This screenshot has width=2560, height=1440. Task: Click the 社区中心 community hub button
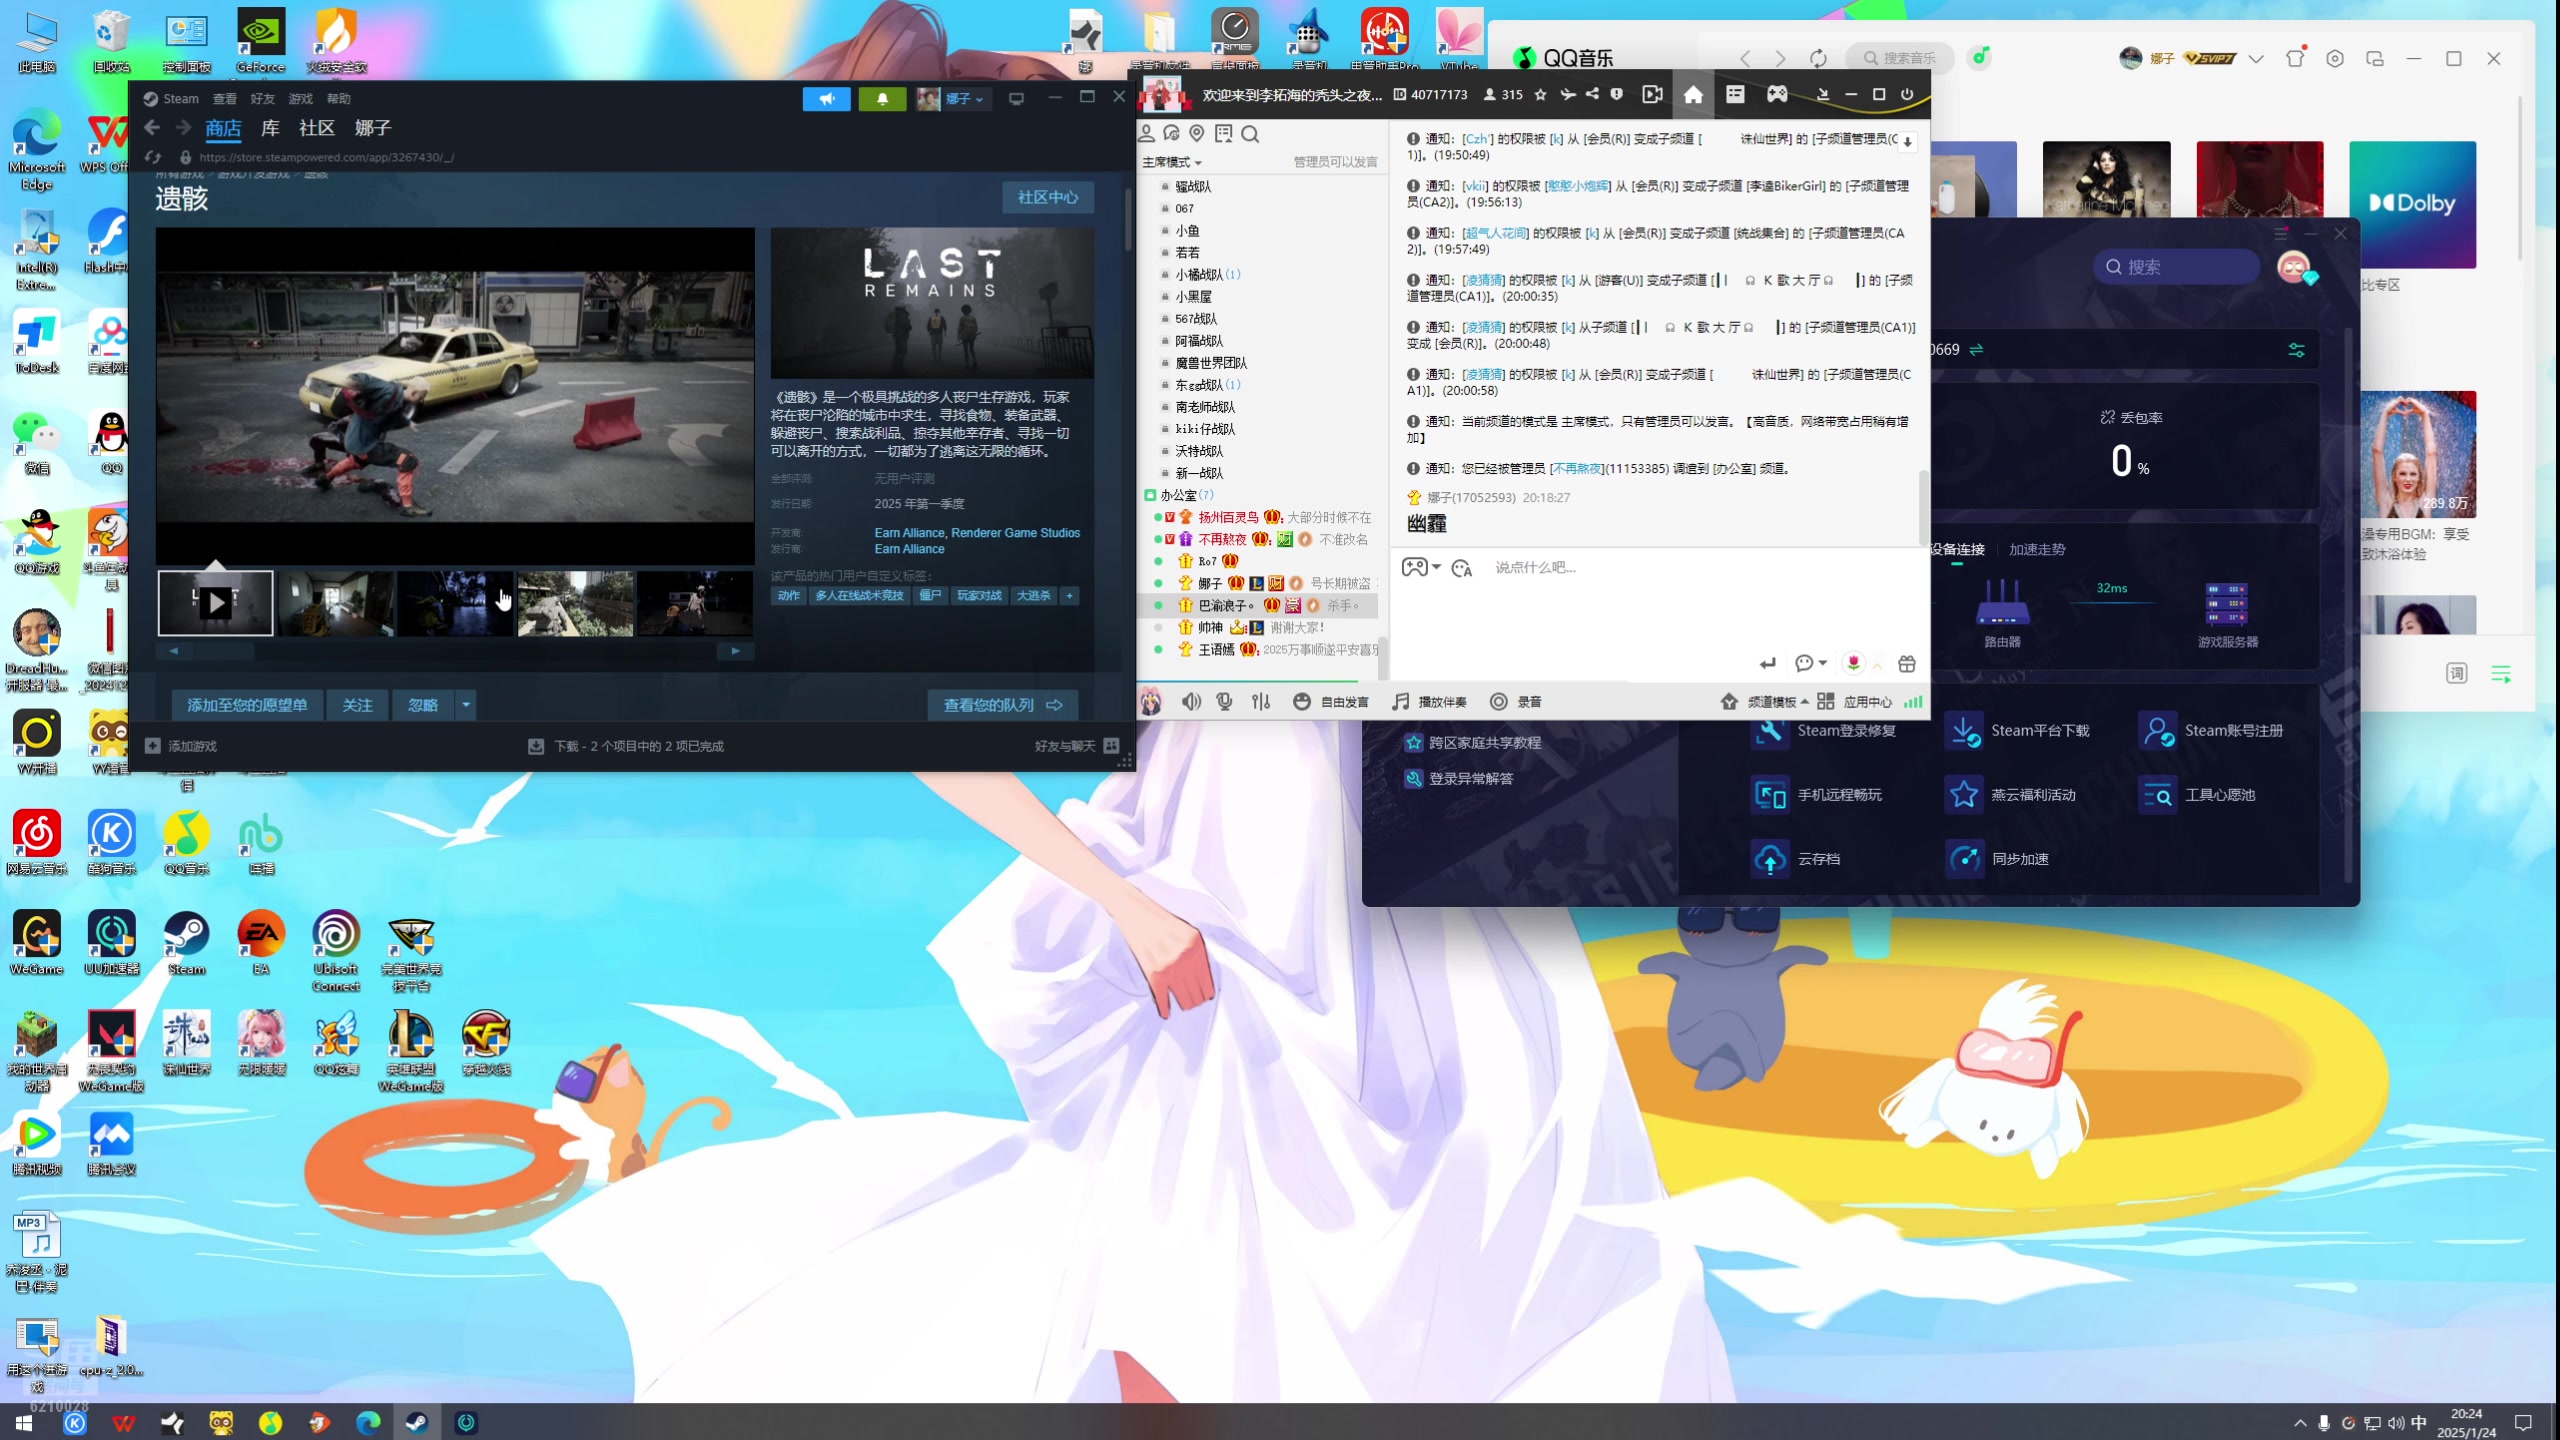(x=1048, y=197)
